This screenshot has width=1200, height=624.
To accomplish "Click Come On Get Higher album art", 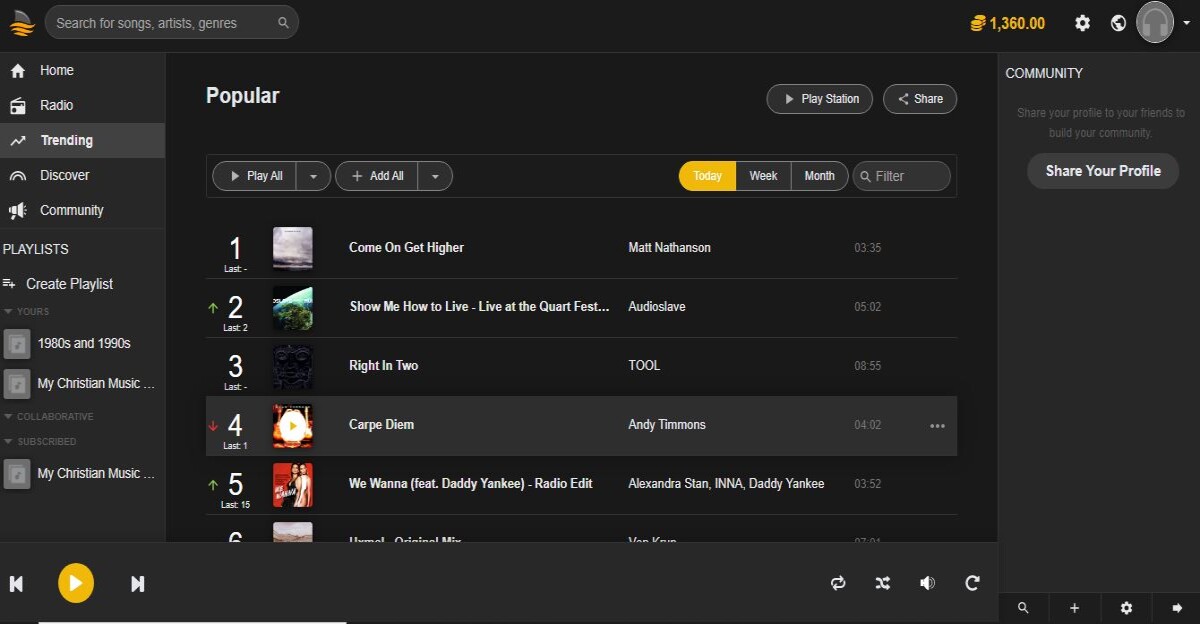I will [293, 248].
